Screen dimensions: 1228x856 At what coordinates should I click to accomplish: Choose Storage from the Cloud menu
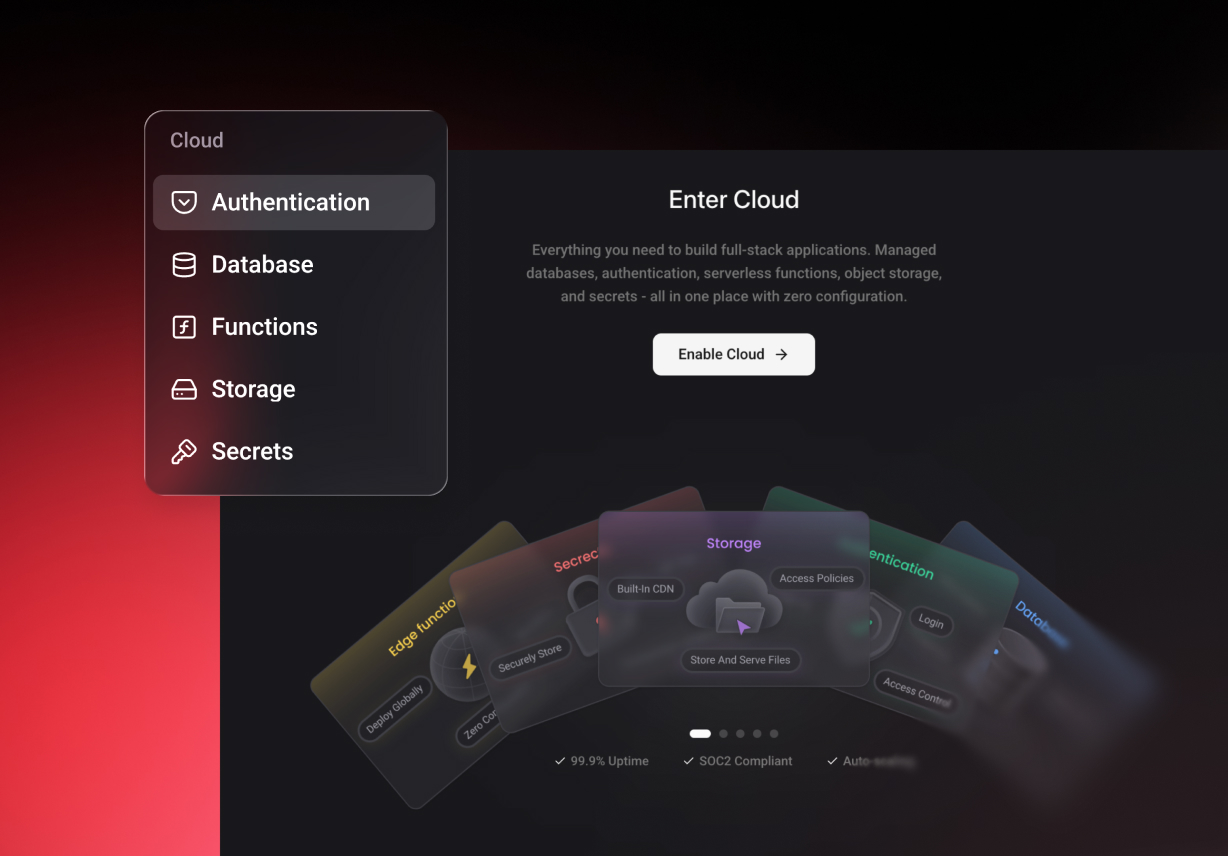point(294,389)
